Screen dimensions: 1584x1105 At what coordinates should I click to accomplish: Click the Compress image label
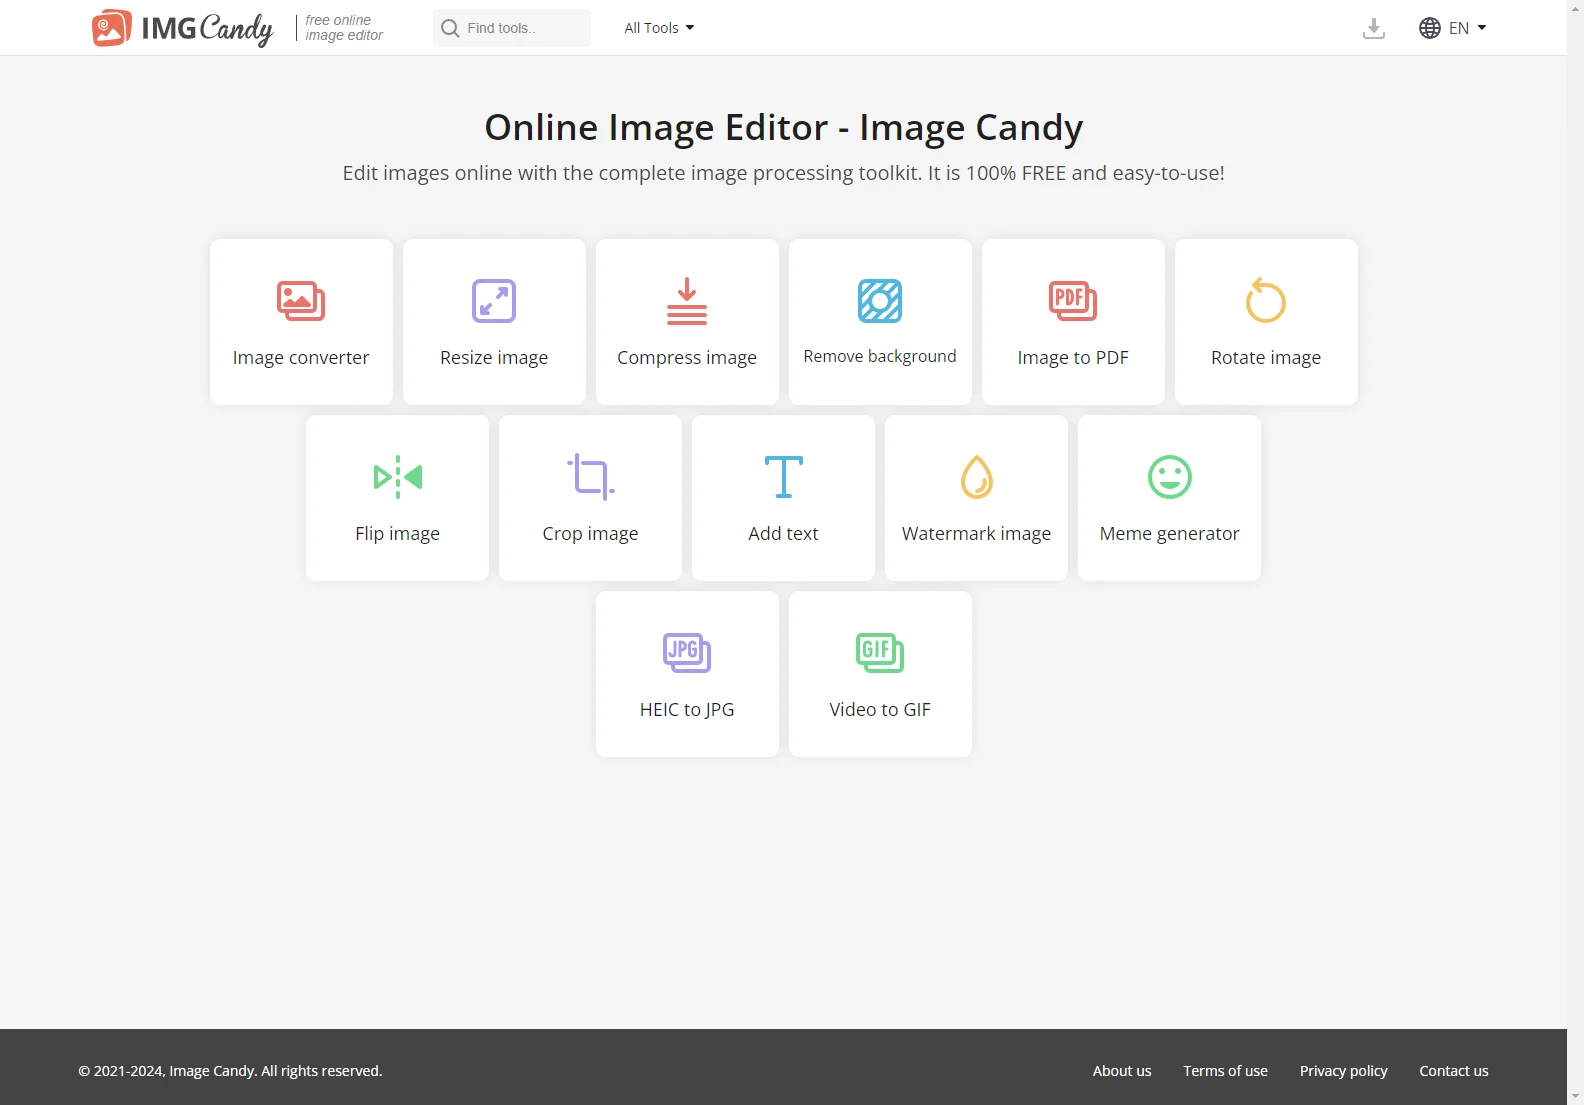point(687,358)
